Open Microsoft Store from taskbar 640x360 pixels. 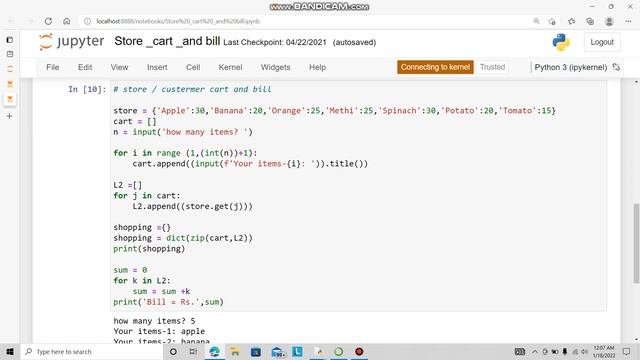coord(256,351)
